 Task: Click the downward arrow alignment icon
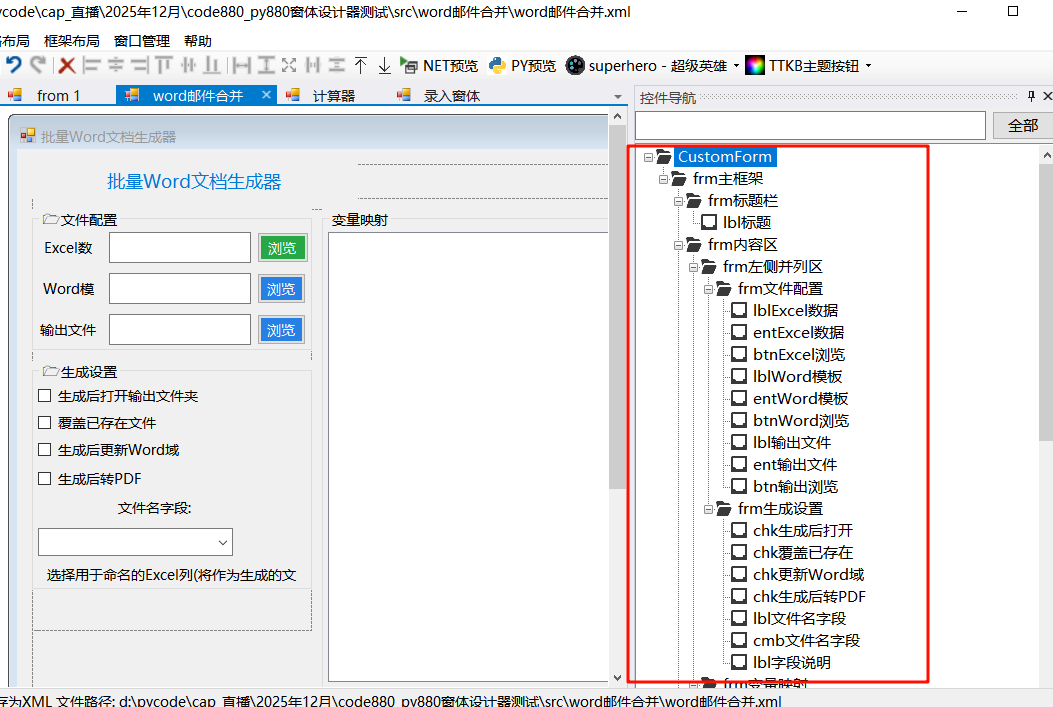[384, 65]
